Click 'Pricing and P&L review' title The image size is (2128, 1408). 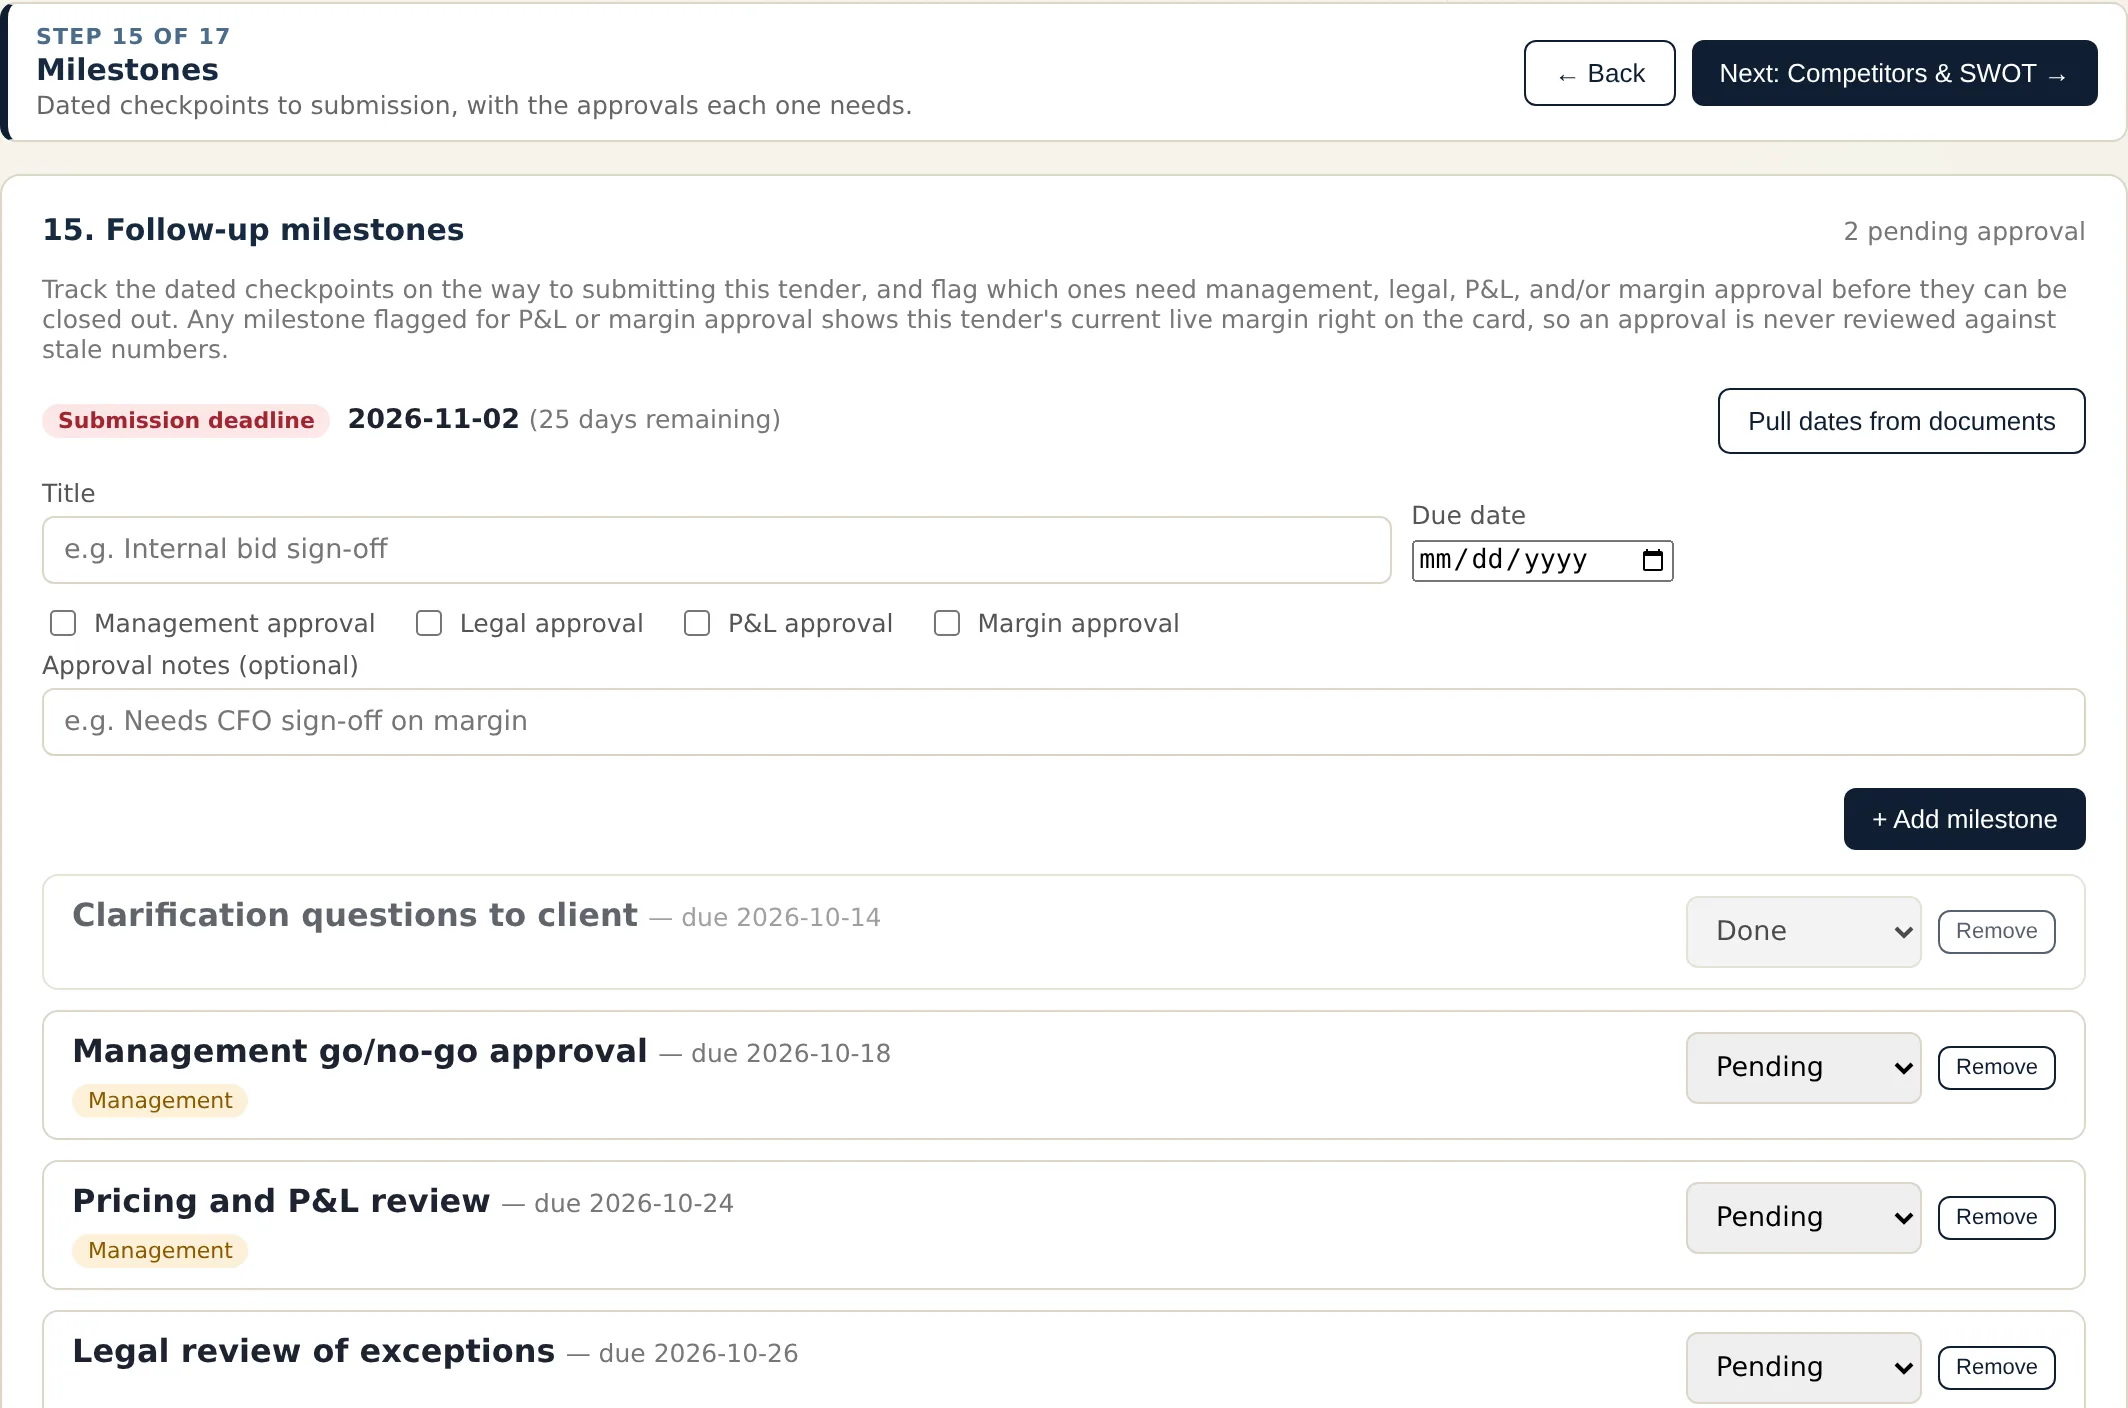click(281, 1201)
